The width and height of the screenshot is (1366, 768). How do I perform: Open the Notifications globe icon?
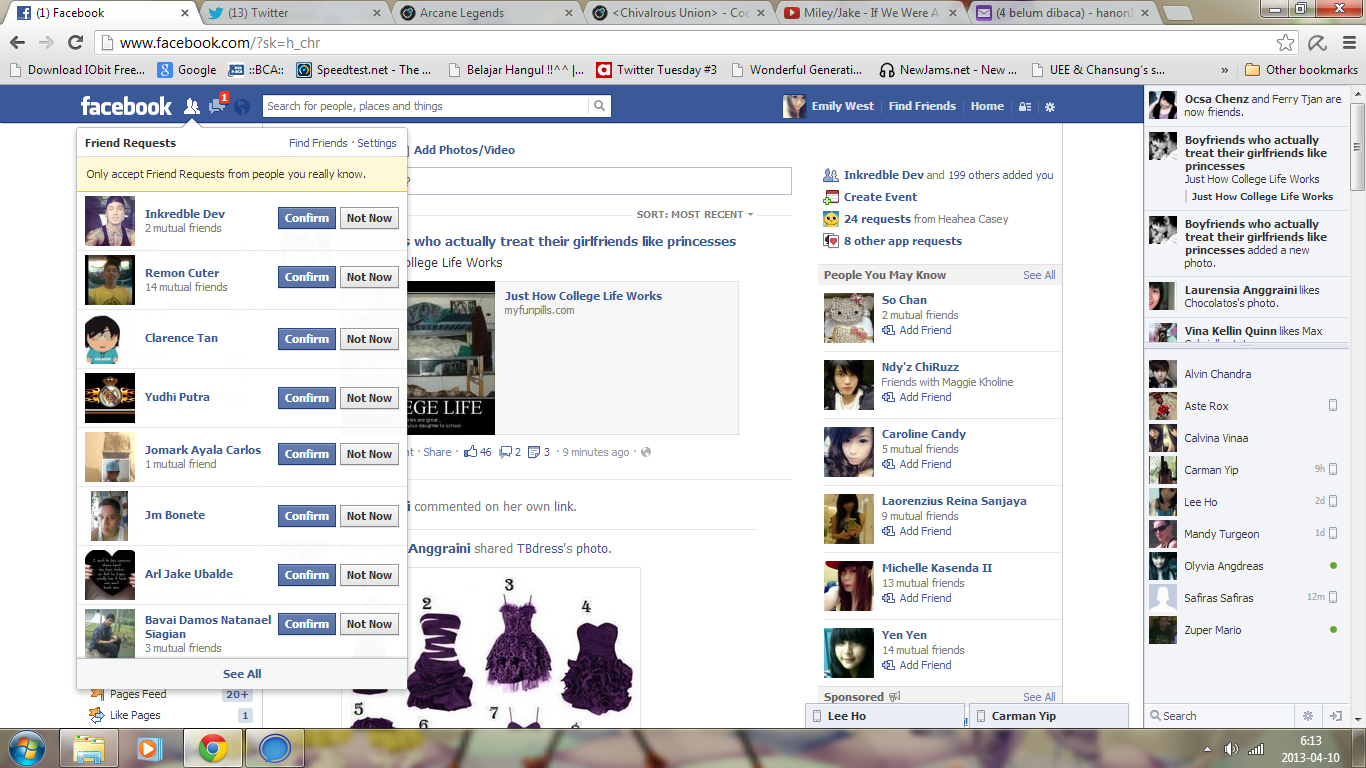coord(242,106)
